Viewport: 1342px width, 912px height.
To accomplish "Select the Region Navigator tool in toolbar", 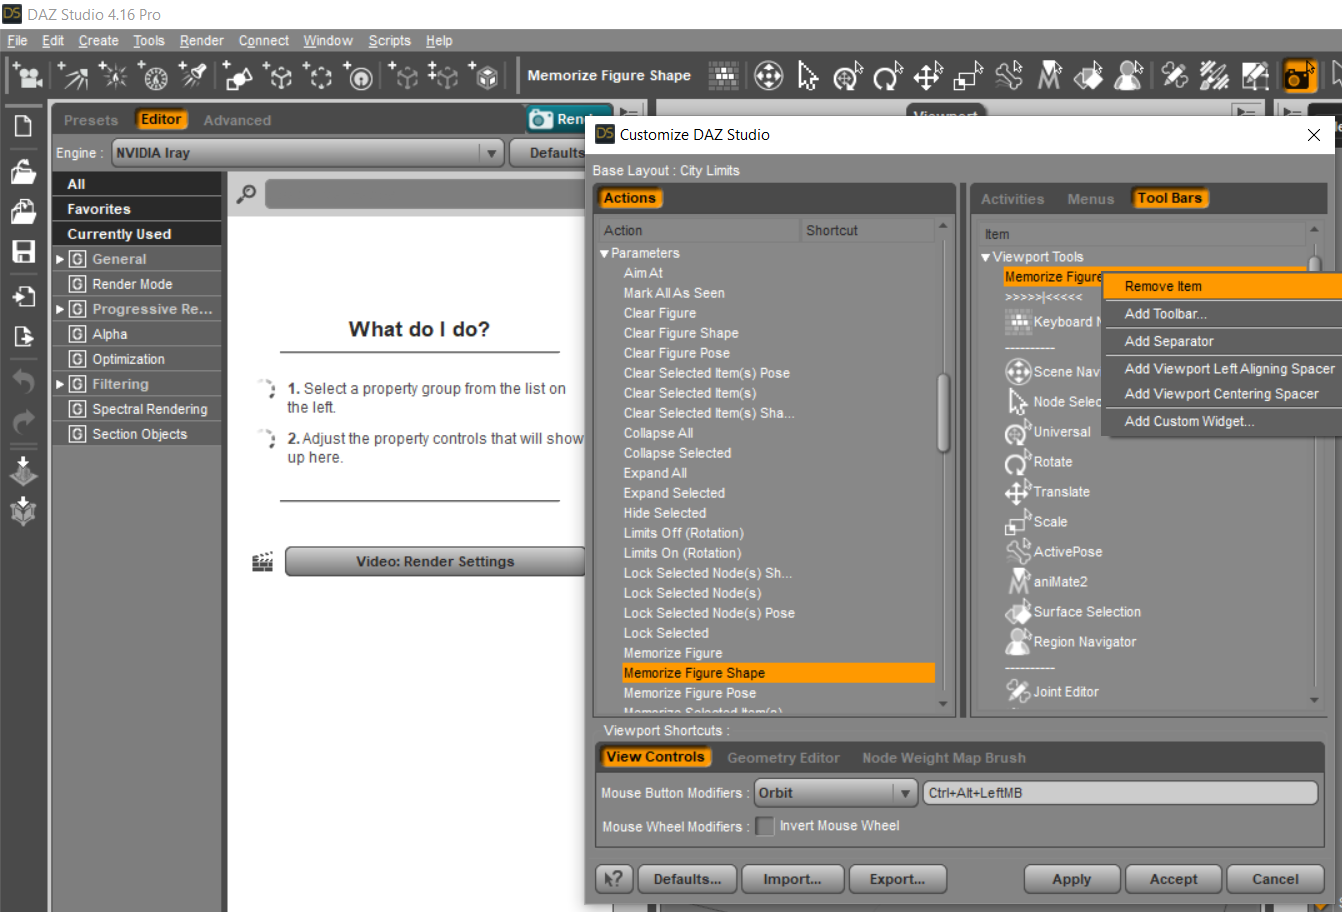I will pyautogui.click(x=1129, y=75).
